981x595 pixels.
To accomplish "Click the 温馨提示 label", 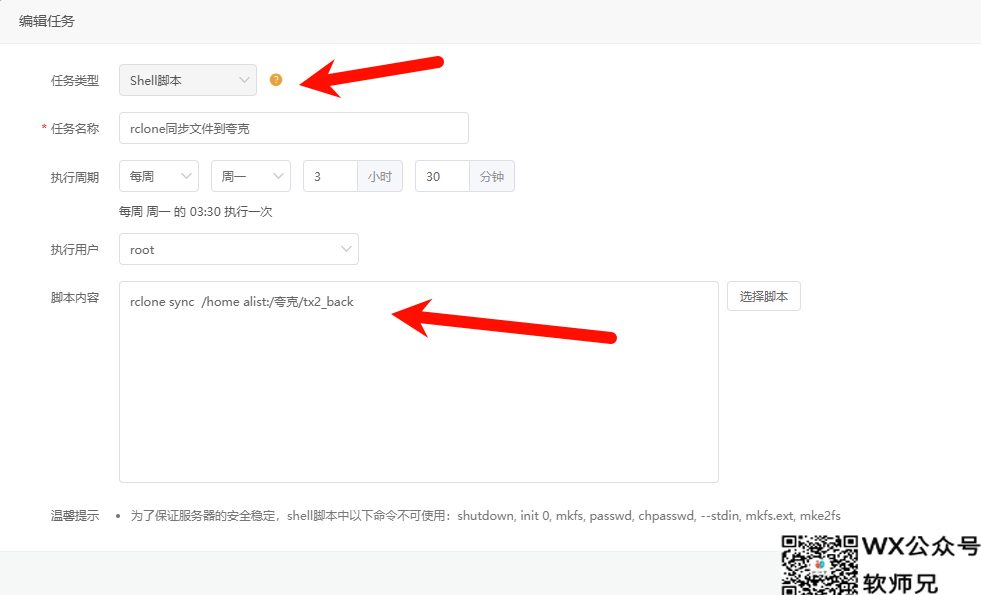I will pyautogui.click(x=74, y=516).
